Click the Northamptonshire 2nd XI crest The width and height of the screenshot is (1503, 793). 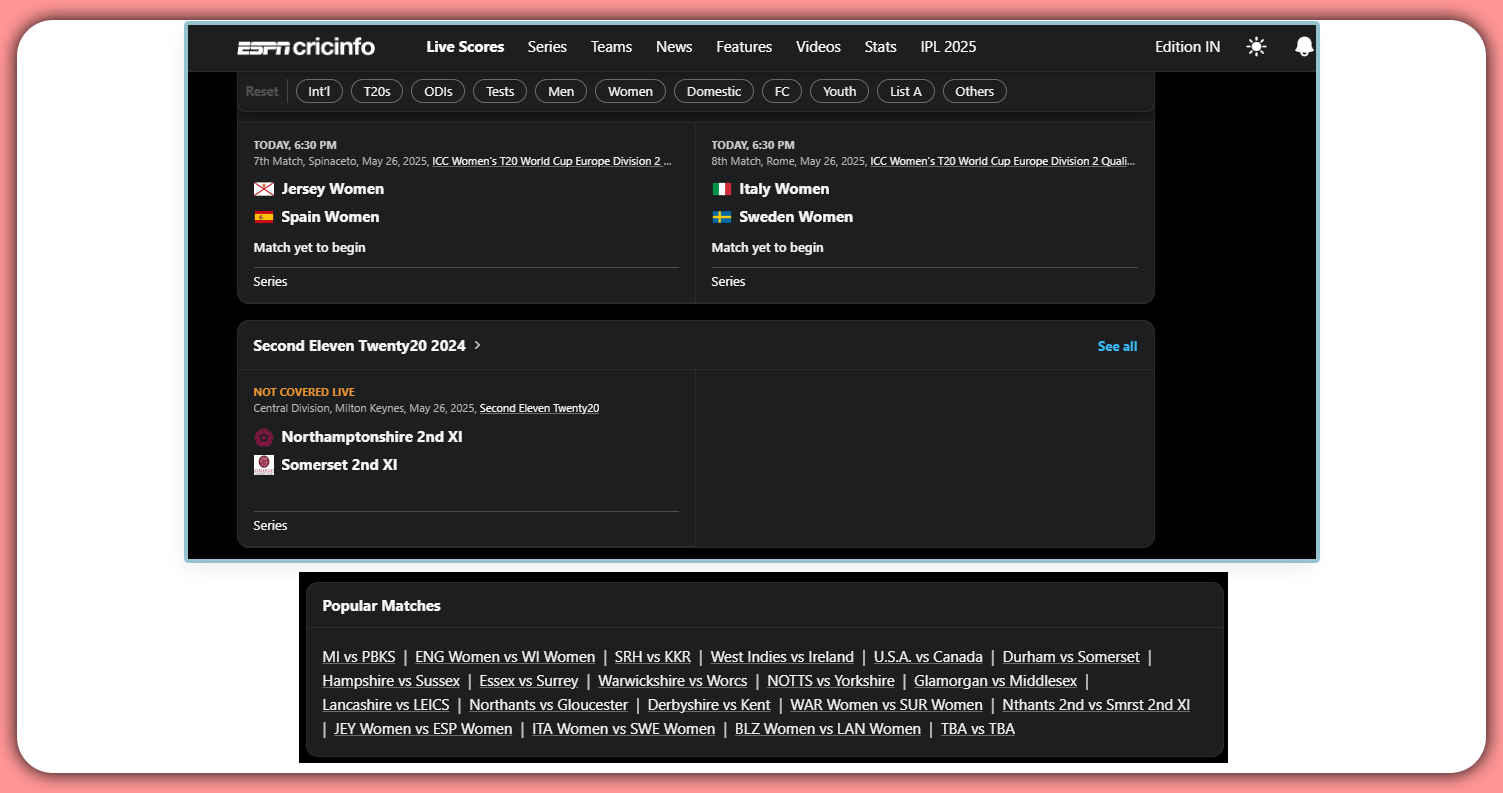pyautogui.click(x=264, y=437)
